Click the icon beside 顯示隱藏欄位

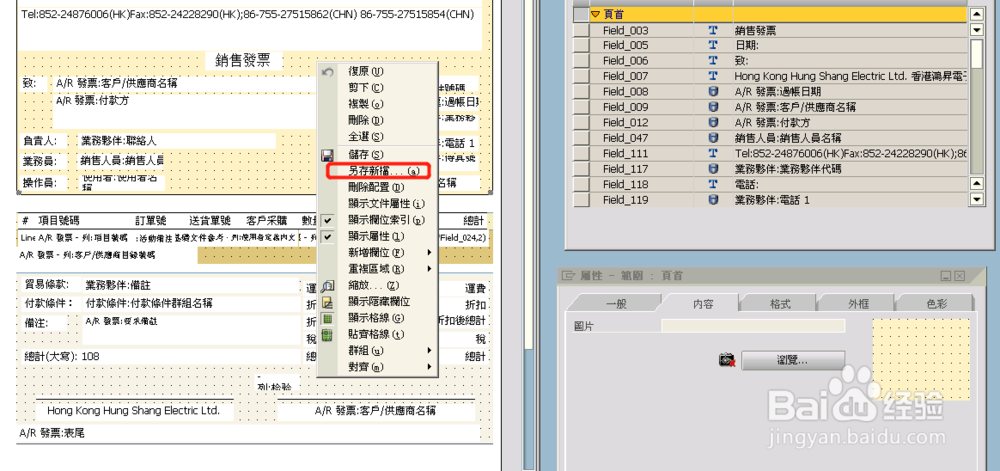(x=328, y=302)
